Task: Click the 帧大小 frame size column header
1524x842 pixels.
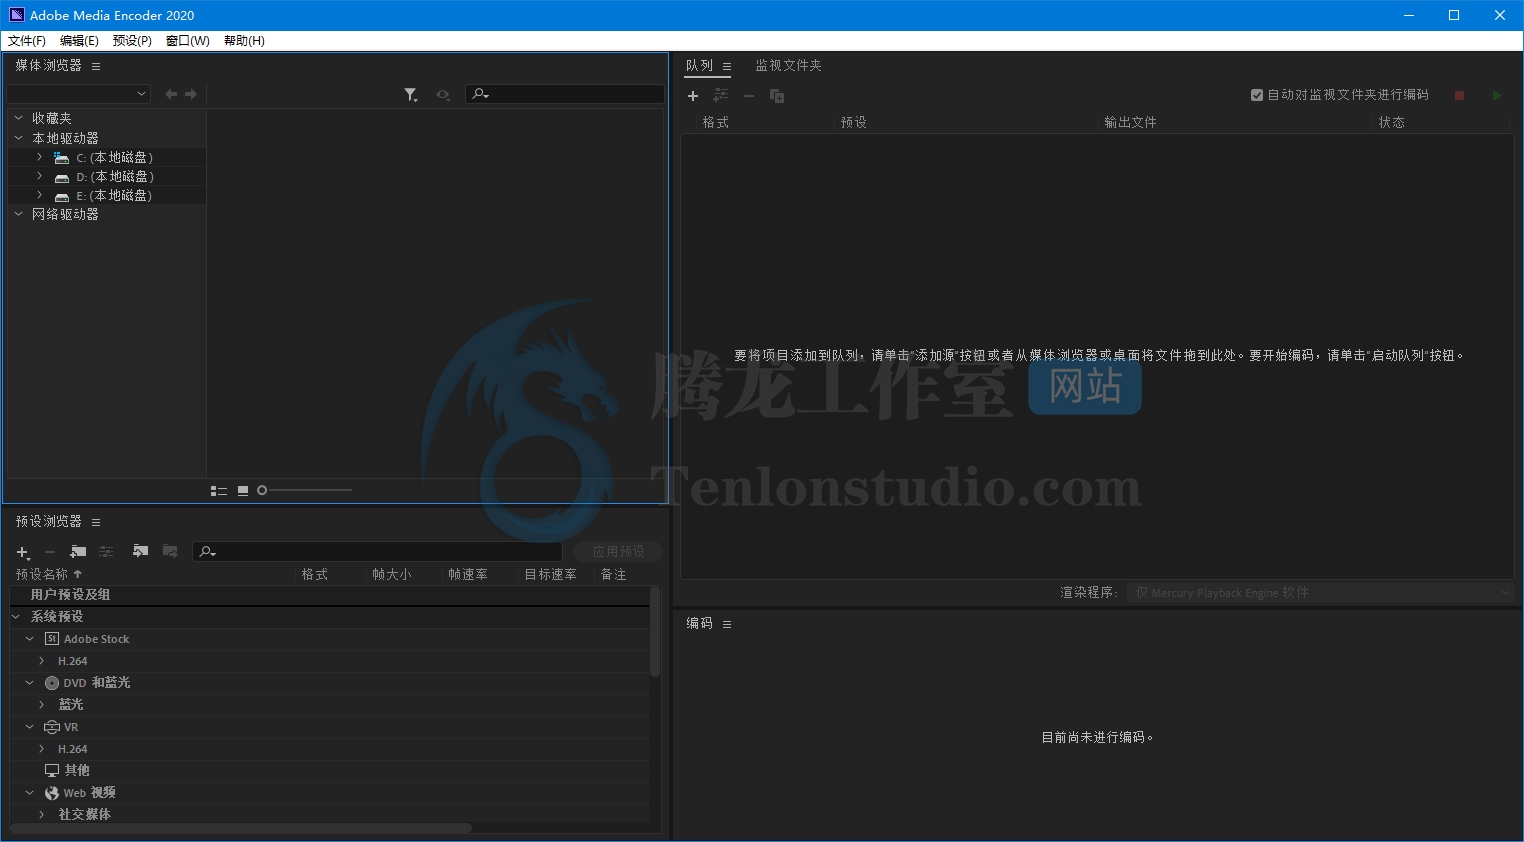Action: pyautogui.click(x=392, y=575)
